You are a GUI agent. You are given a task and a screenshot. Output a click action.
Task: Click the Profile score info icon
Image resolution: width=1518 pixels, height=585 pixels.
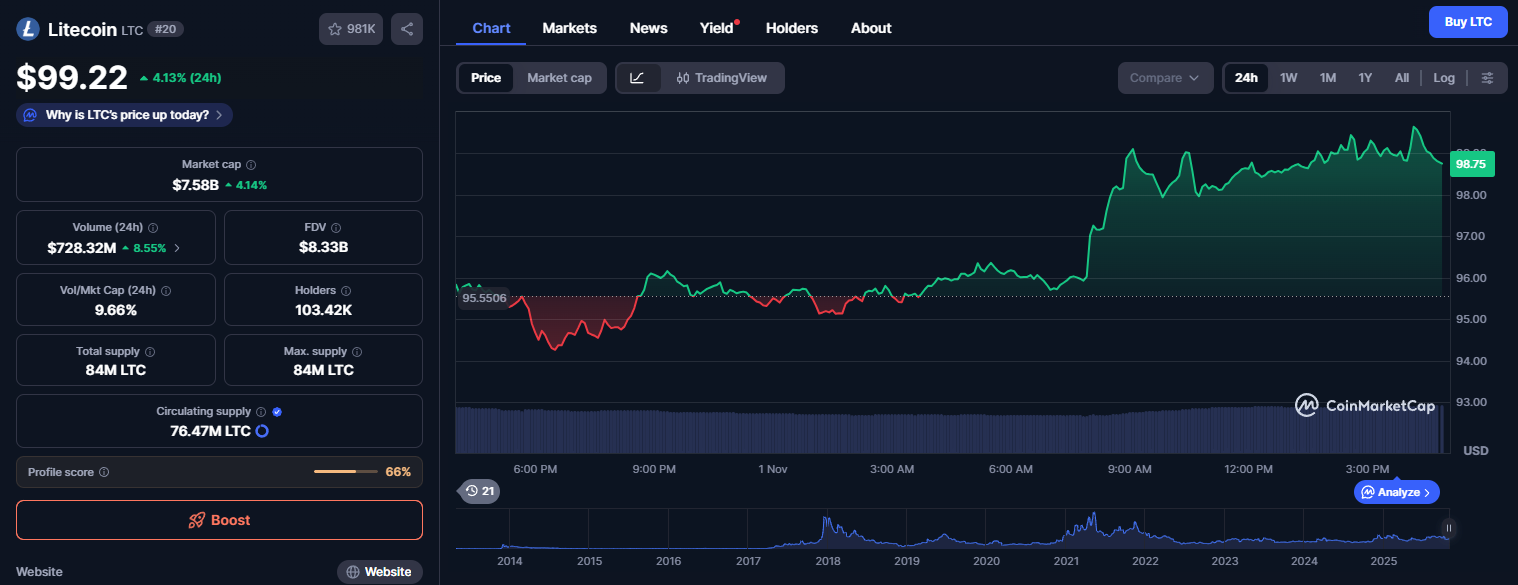pos(104,472)
